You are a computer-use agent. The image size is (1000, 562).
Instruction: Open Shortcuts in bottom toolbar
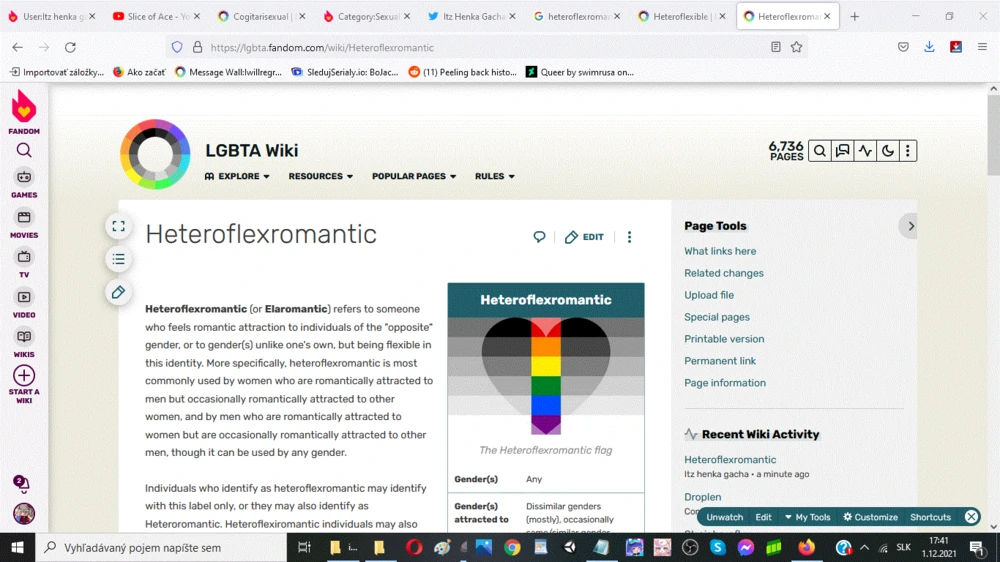pos(930,517)
